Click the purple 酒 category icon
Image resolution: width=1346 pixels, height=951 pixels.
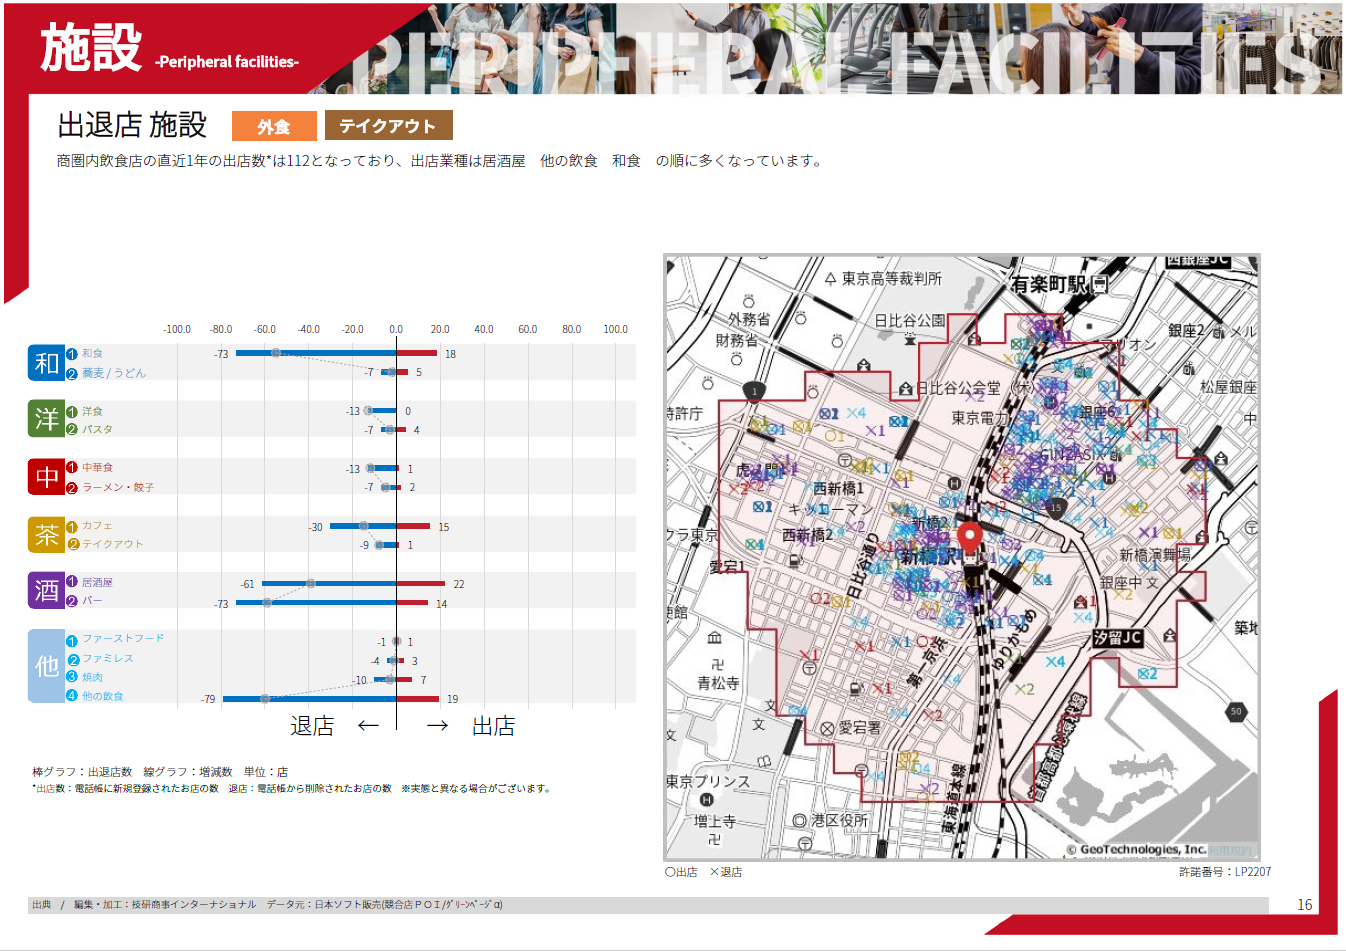click(x=47, y=591)
